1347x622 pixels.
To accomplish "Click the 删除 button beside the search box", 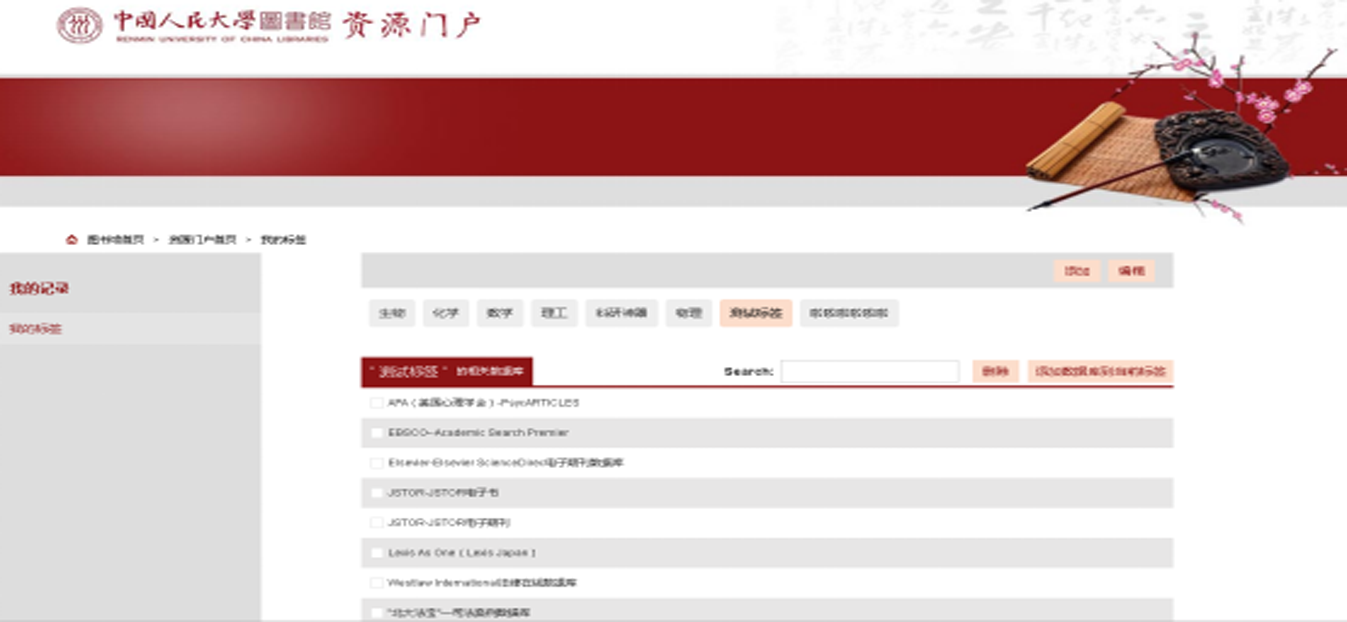I will pos(995,371).
